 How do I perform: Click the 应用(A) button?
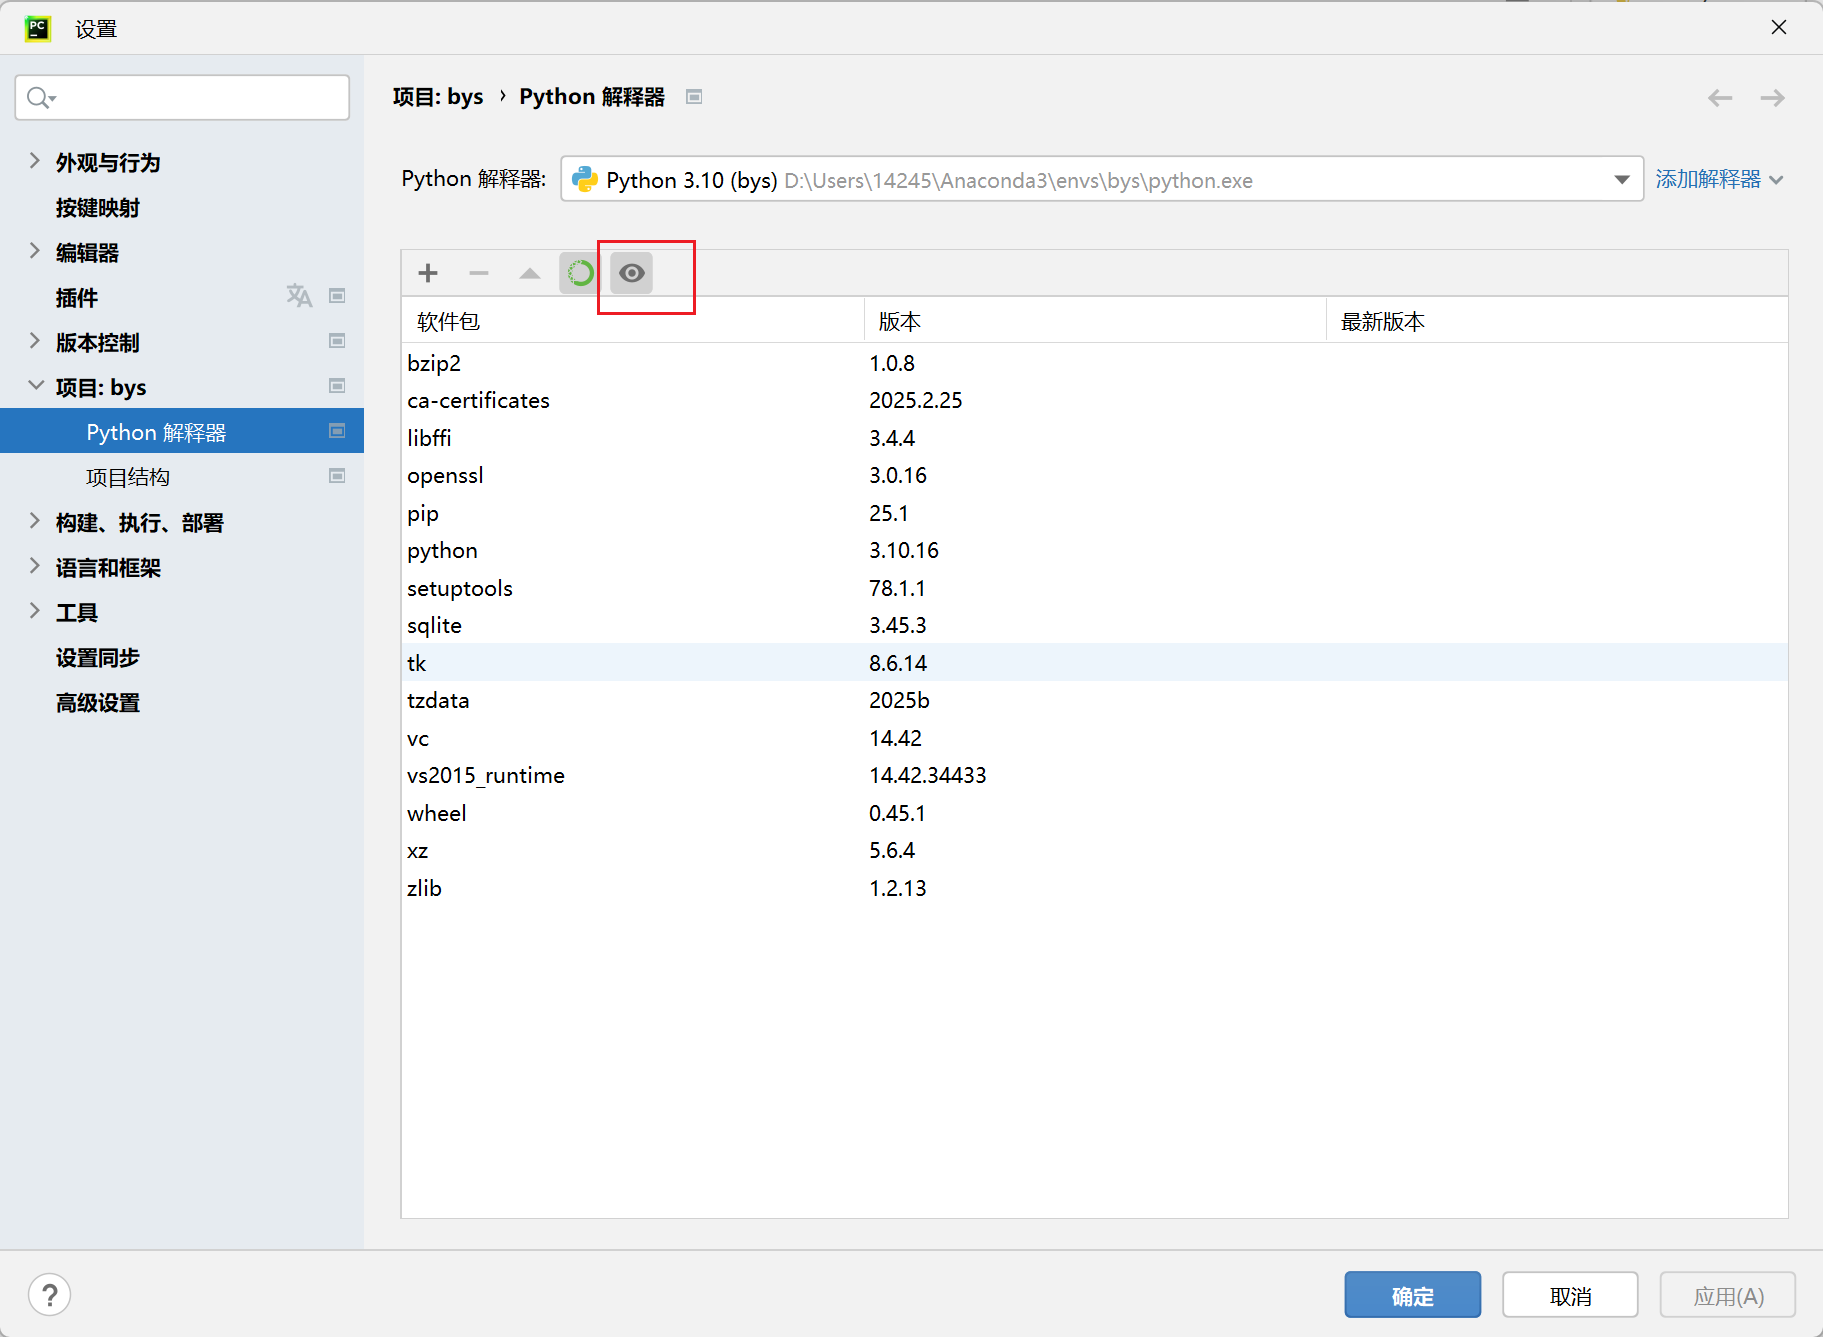1728,1296
